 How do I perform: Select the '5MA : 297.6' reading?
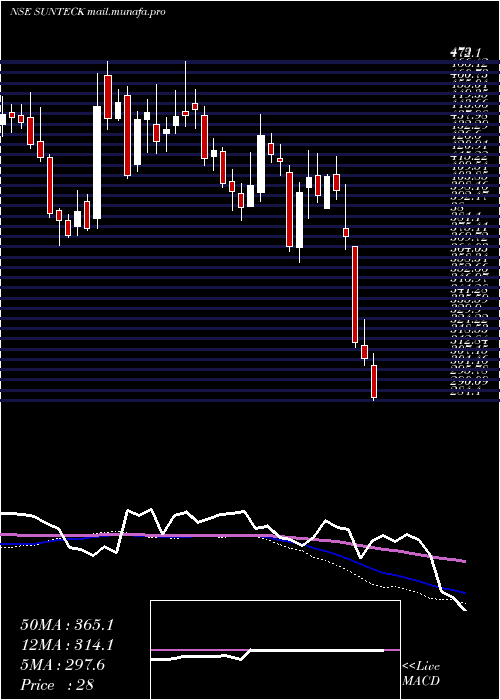click(x=62, y=665)
